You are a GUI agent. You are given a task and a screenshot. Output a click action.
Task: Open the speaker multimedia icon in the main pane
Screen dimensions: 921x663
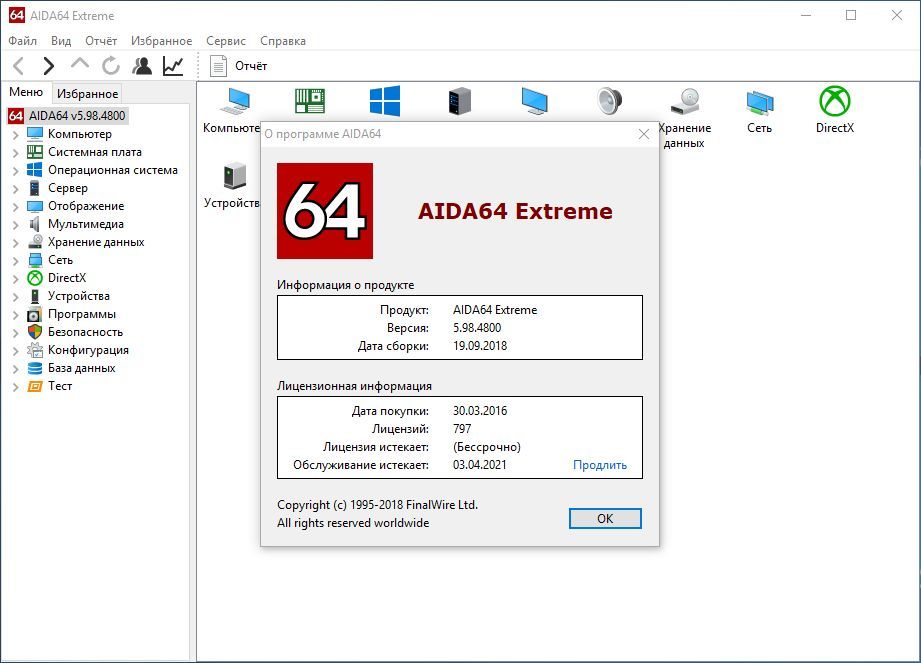pyautogui.click(x=610, y=101)
